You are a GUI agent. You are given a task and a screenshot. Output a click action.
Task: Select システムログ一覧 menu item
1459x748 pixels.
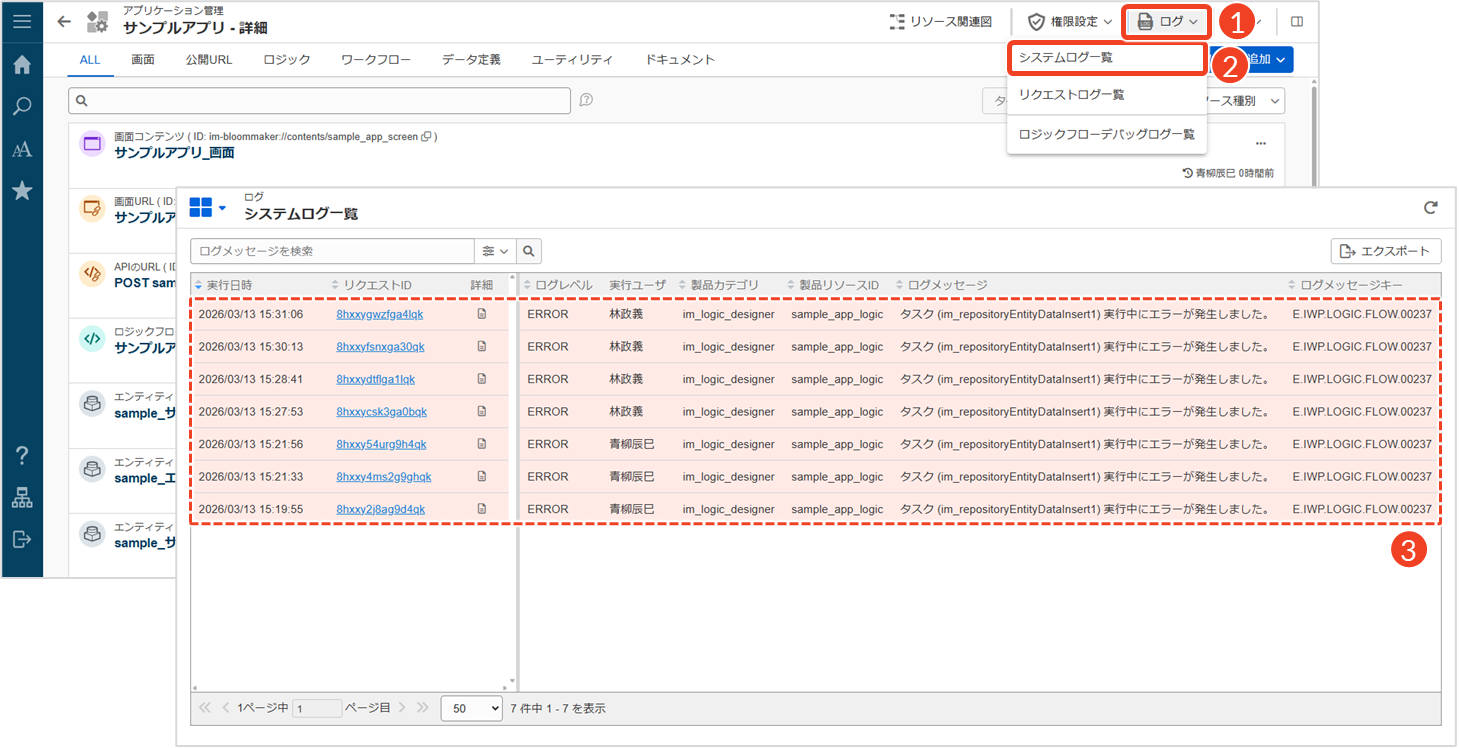click(1106, 58)
